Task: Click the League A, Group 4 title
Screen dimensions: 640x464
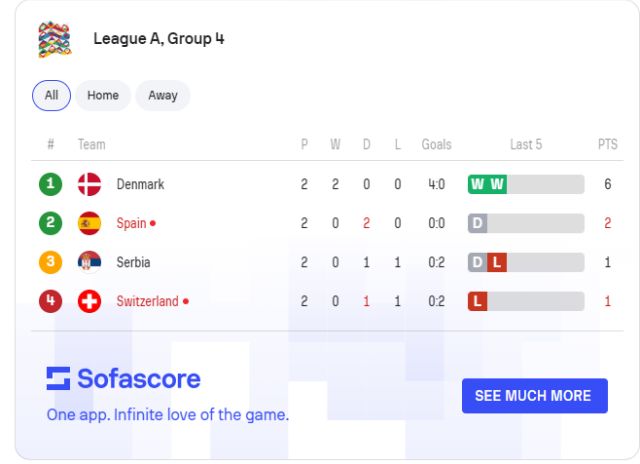Action: pos(158,39)
